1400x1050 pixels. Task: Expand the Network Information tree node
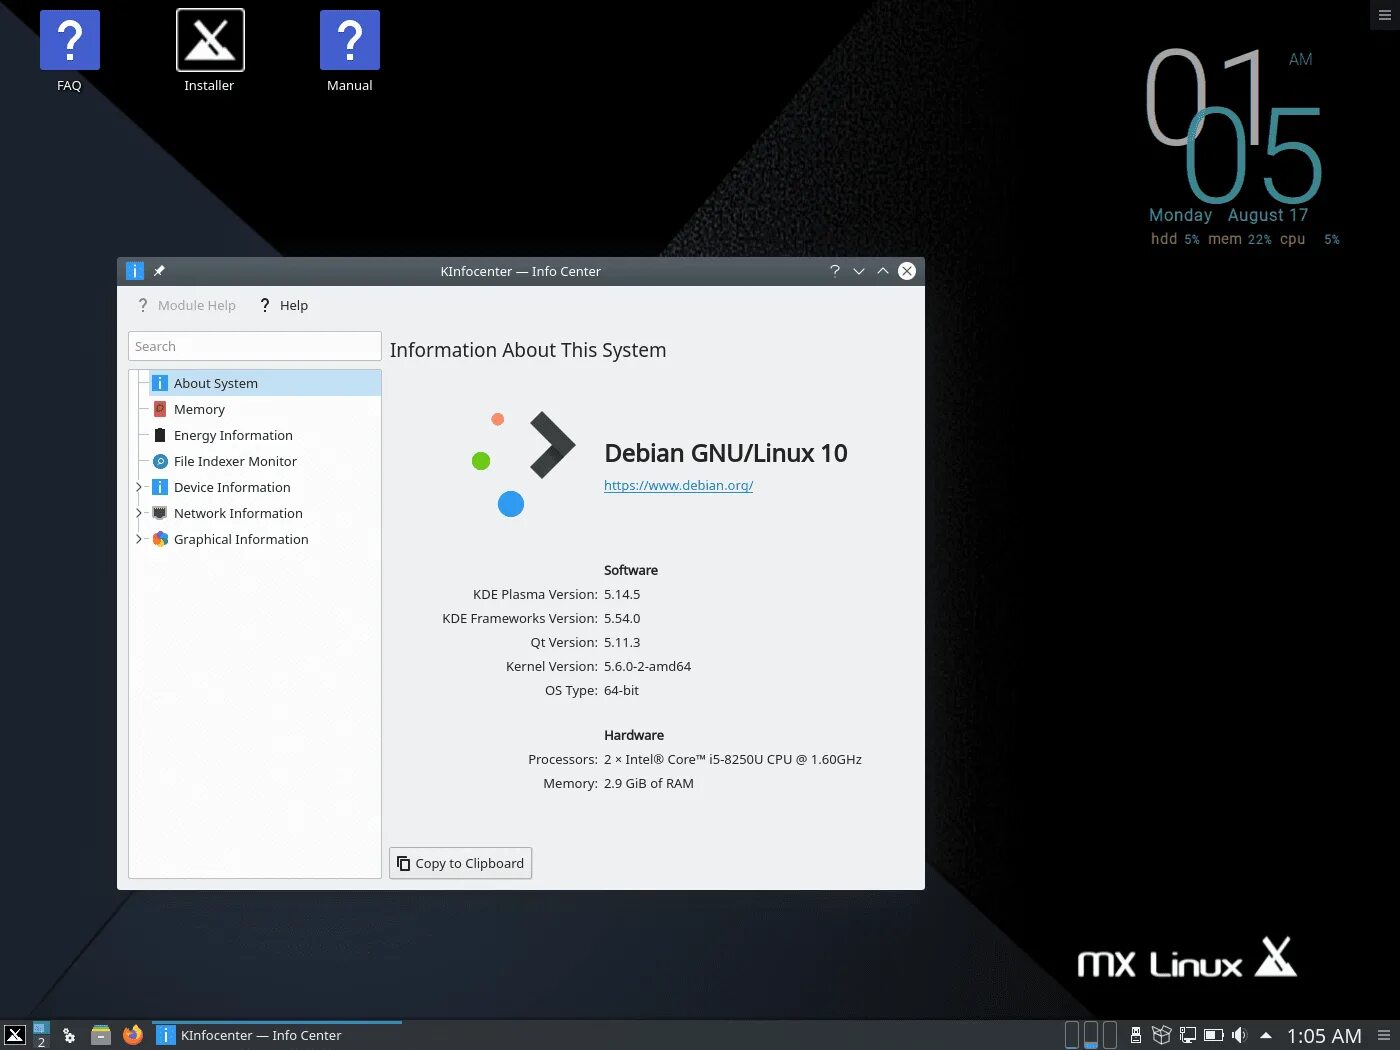[x=139, y=513]
